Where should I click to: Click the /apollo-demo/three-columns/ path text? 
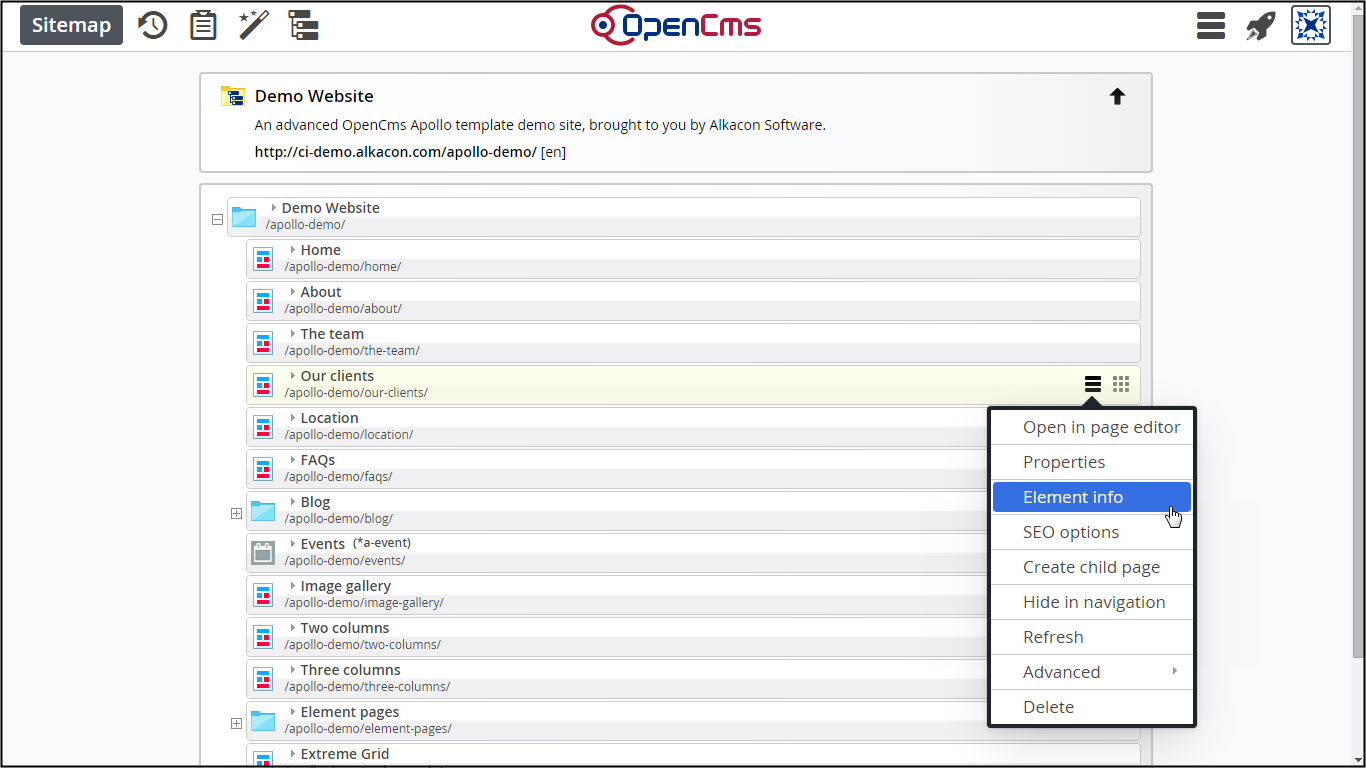click(367, 687)
